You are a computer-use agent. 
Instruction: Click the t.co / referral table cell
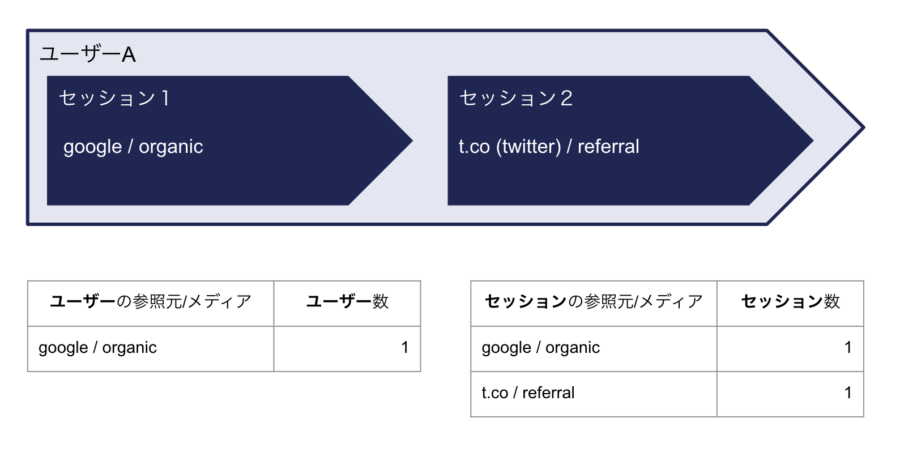tap(528, 393)
